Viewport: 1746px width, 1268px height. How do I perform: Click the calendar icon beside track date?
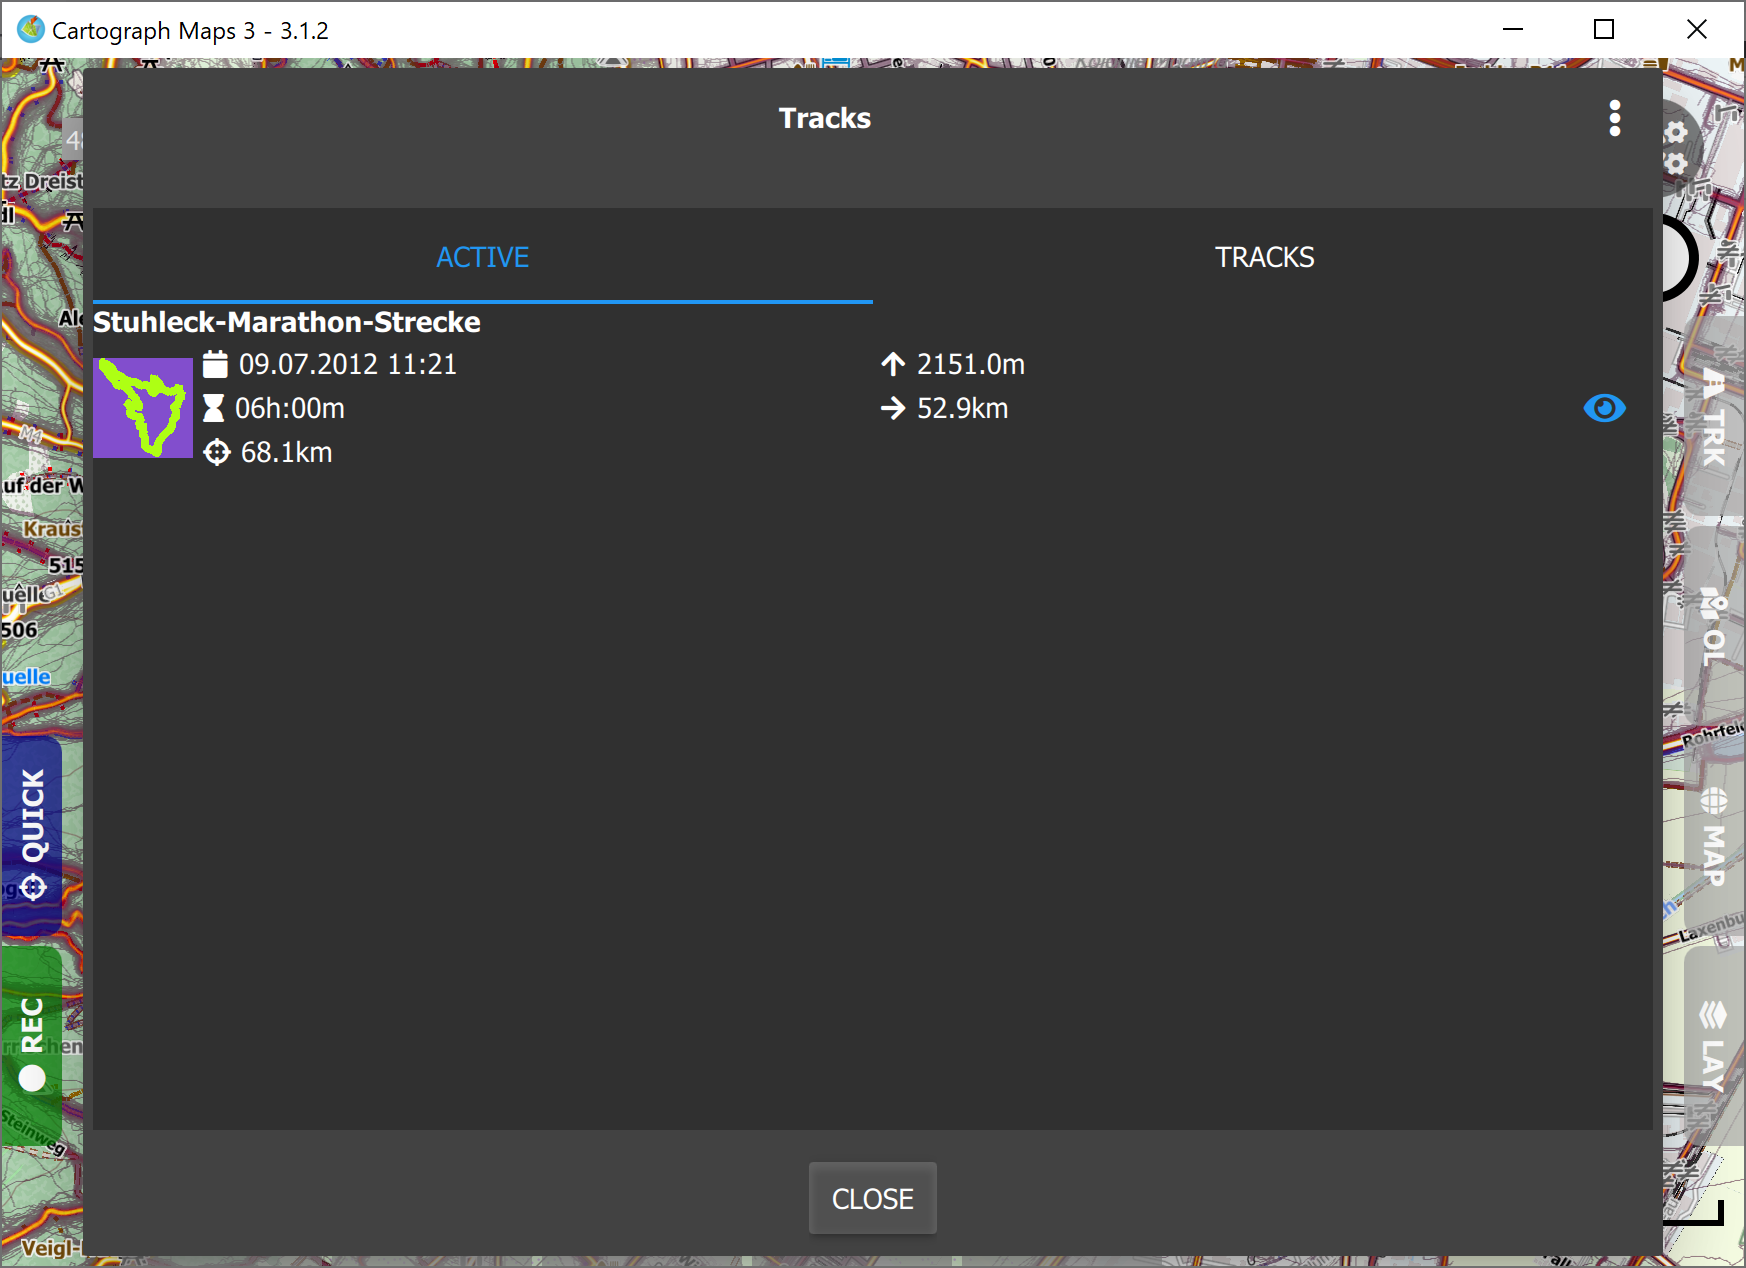[215, 364]
